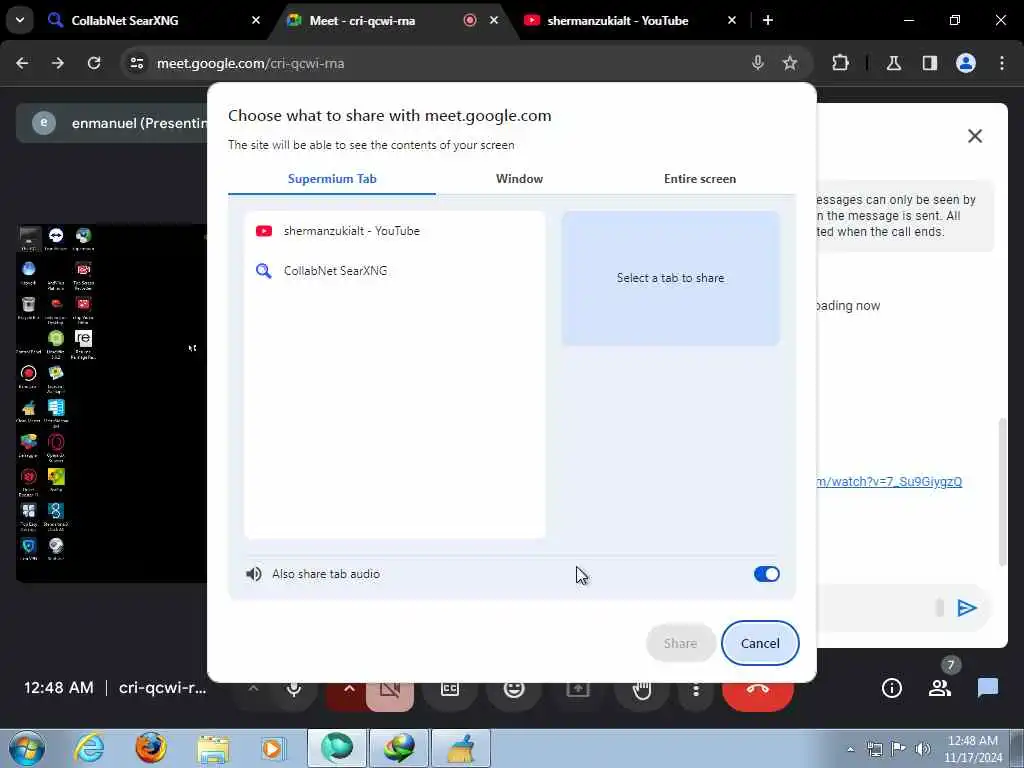Open Meet more options three dots
Viewport: 1024px width, 768px height.
pos(696,690)
